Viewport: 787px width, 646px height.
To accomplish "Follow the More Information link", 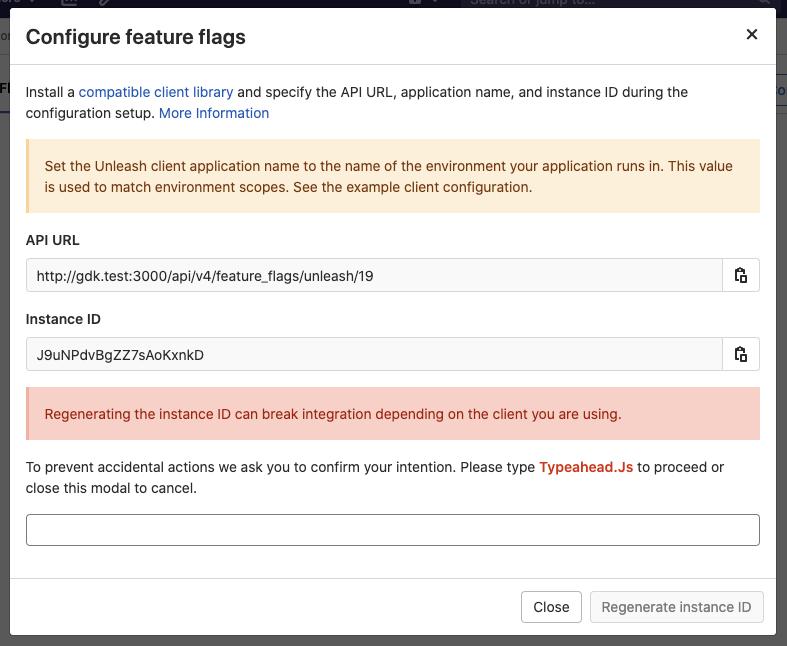I will click(214, 113).
